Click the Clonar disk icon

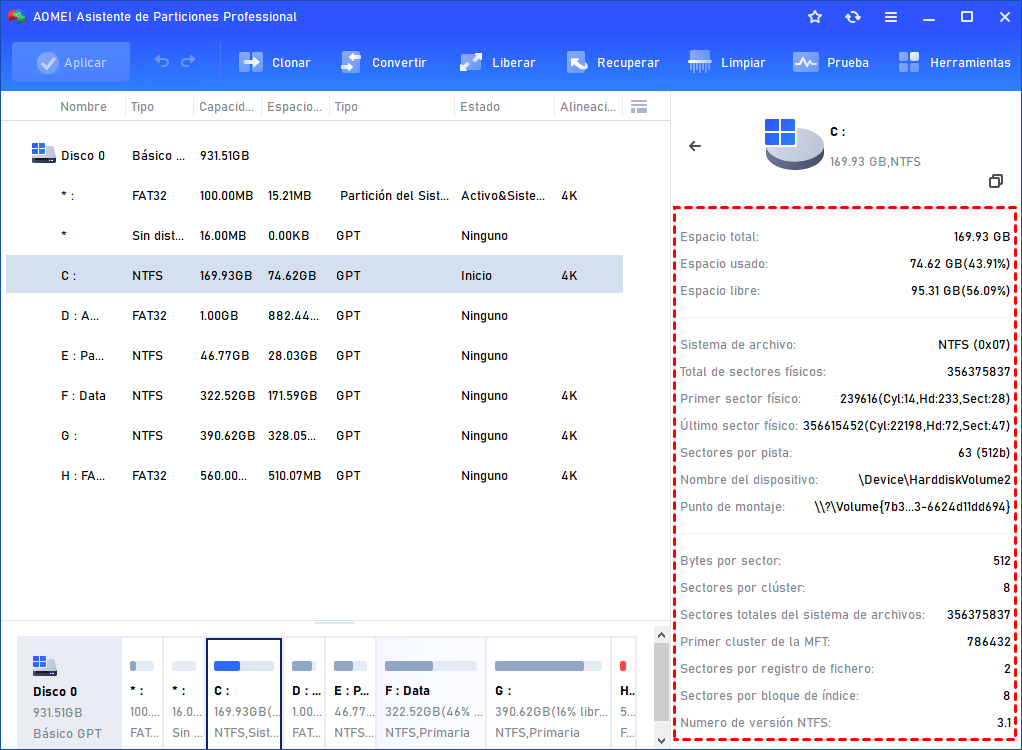click(250, 62)
